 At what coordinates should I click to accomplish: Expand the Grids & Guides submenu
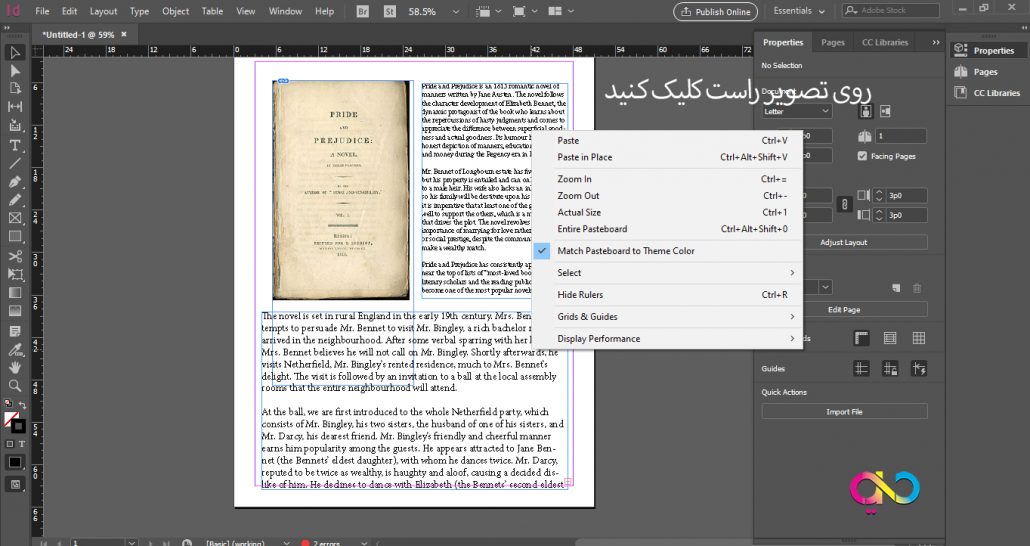pos(667,317)
